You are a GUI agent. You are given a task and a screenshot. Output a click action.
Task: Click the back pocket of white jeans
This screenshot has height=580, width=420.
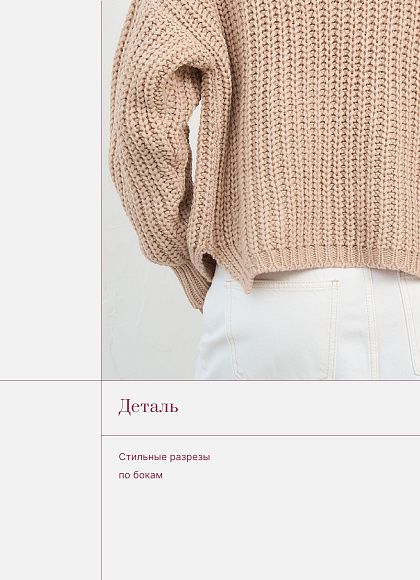[x=283, y=326]
